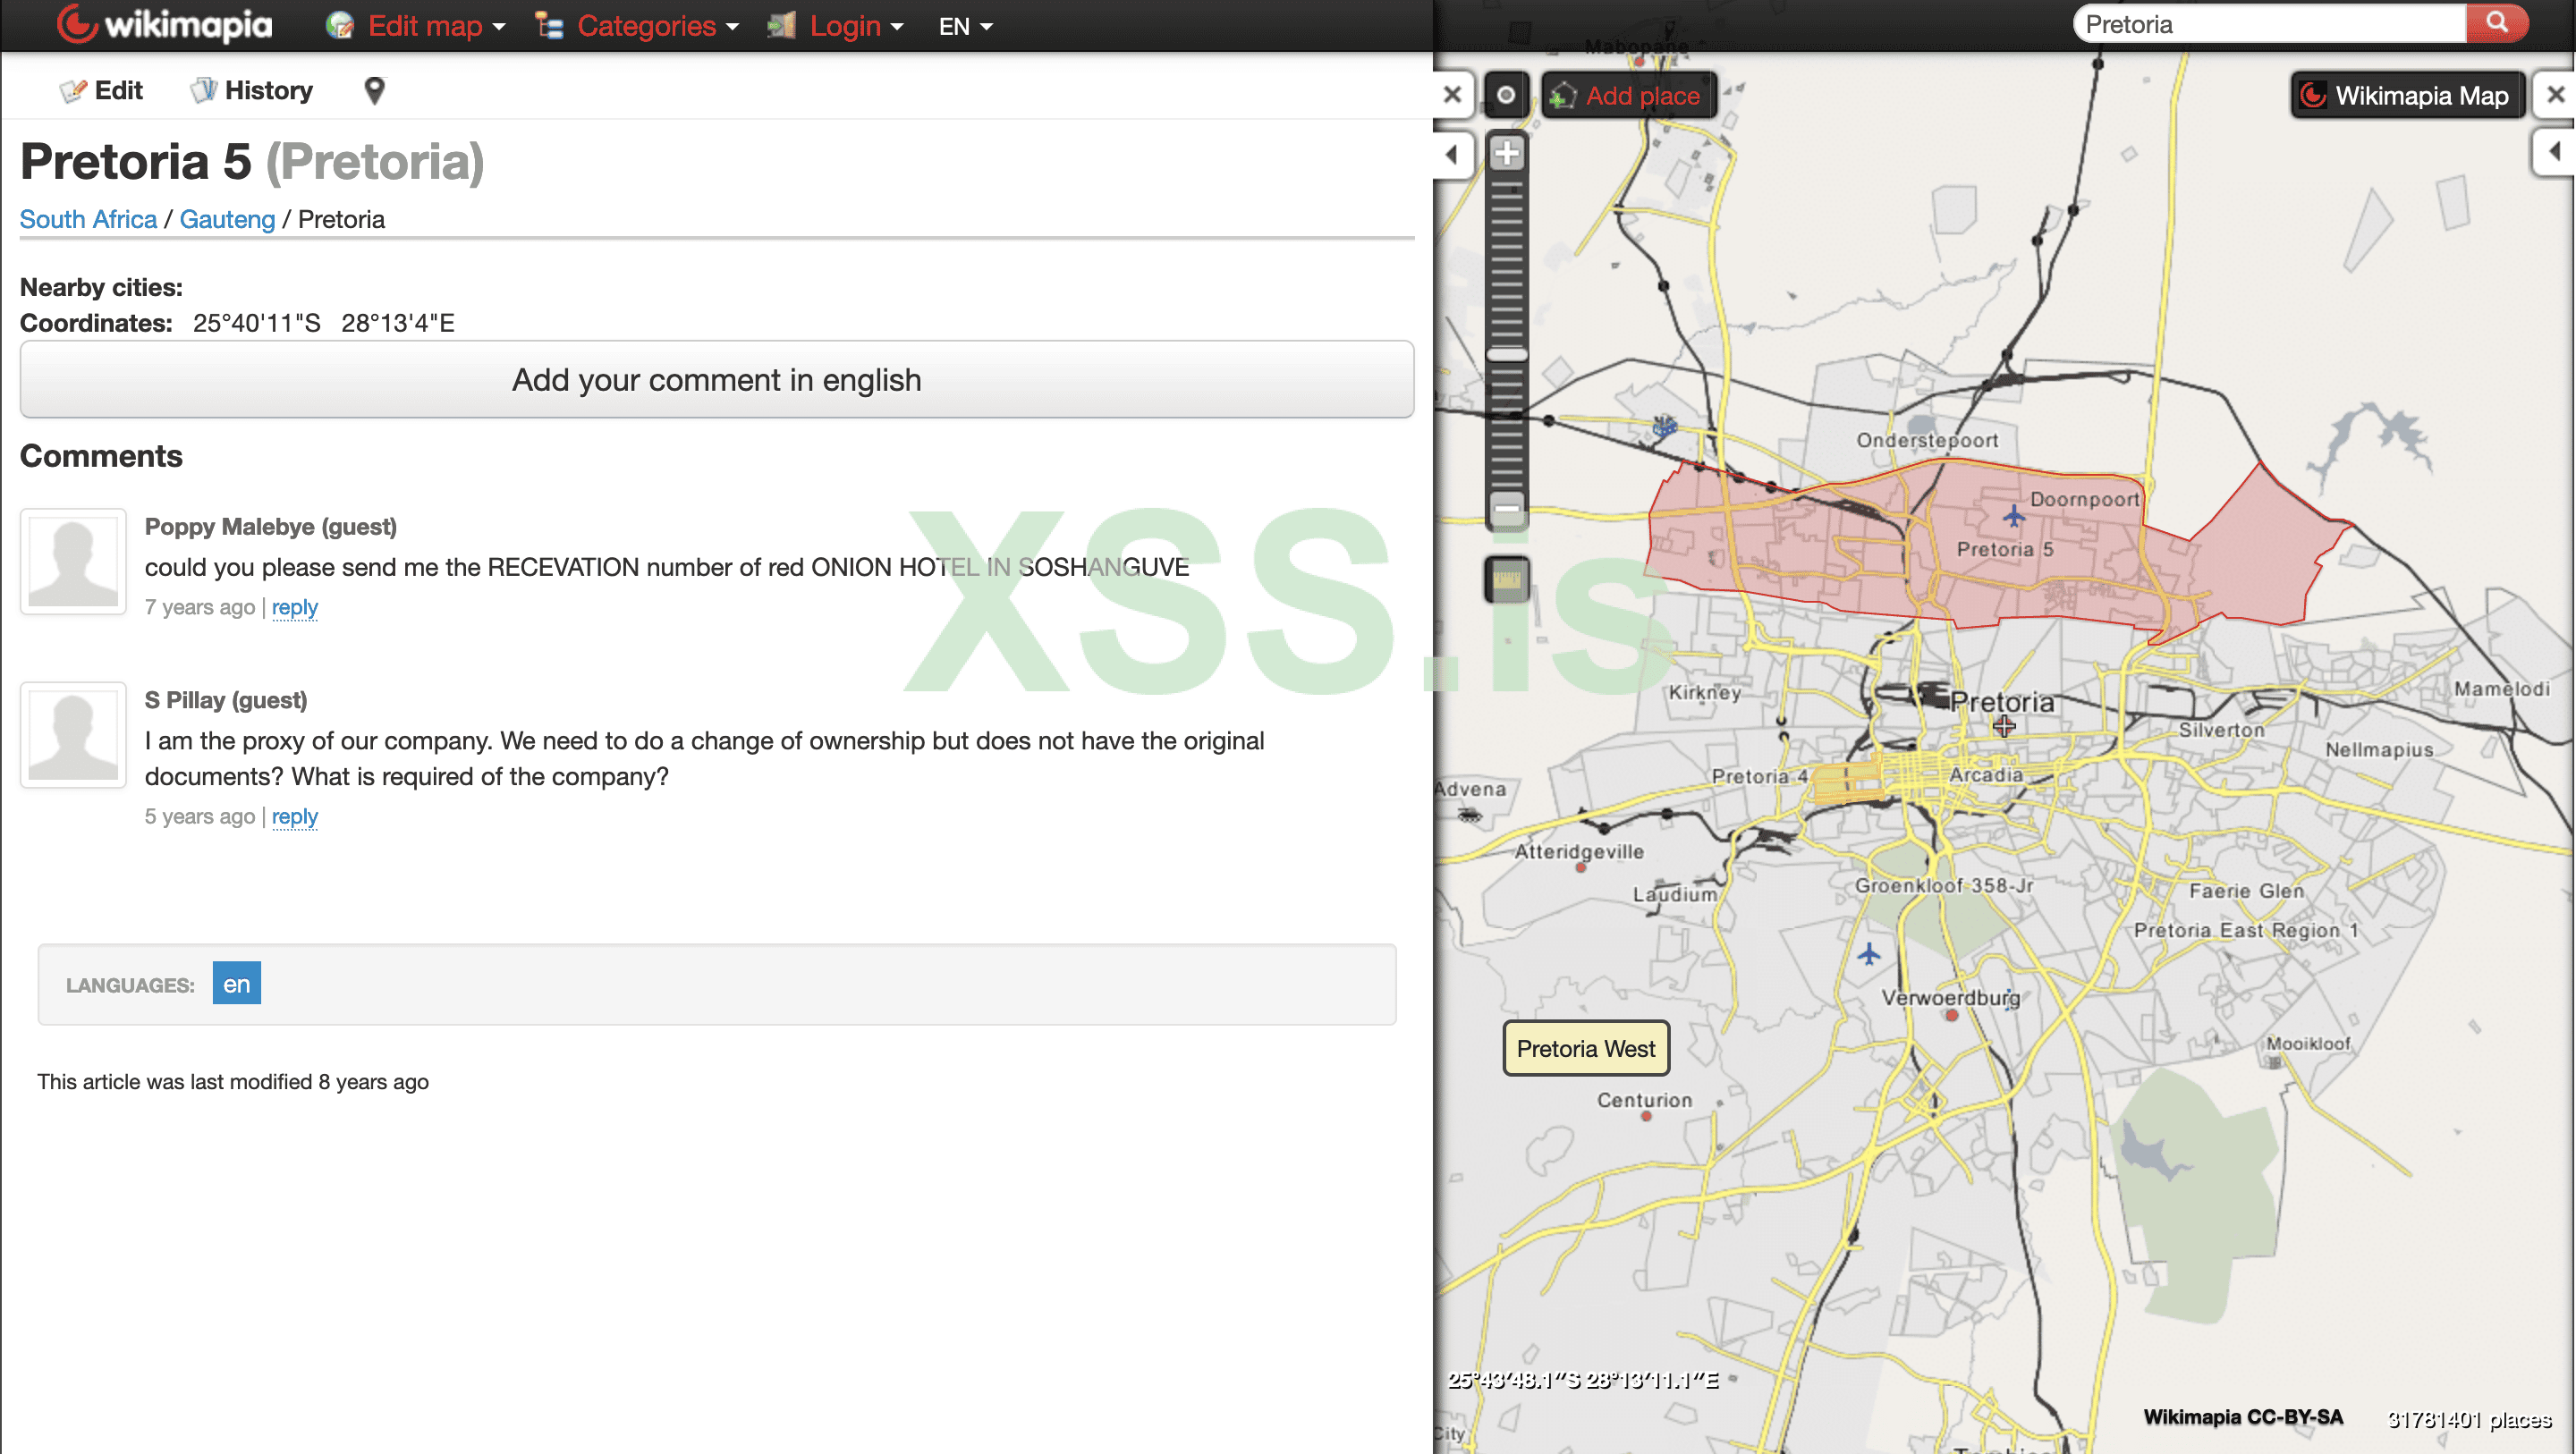Click the my location circle button
2576x1454 pixels.
(1506, 95)
